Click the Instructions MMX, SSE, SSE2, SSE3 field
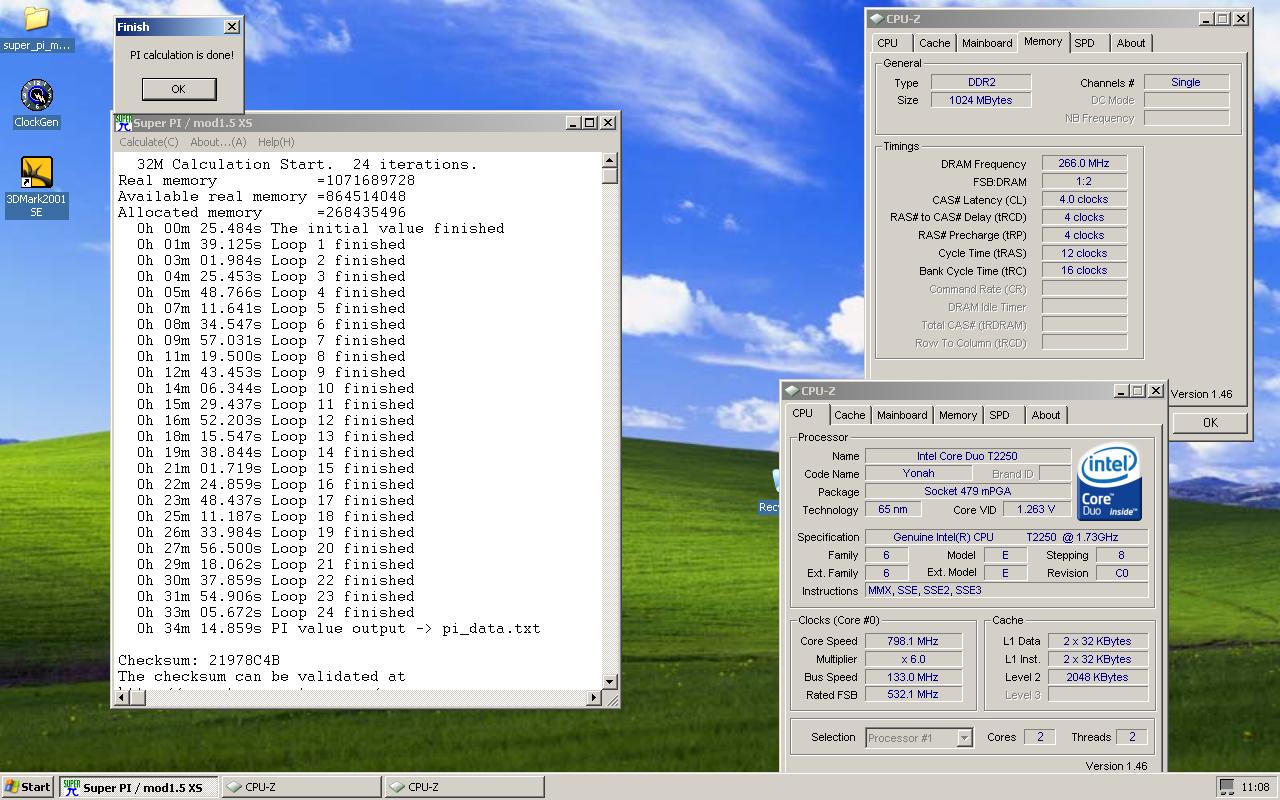 [1006, 591]
